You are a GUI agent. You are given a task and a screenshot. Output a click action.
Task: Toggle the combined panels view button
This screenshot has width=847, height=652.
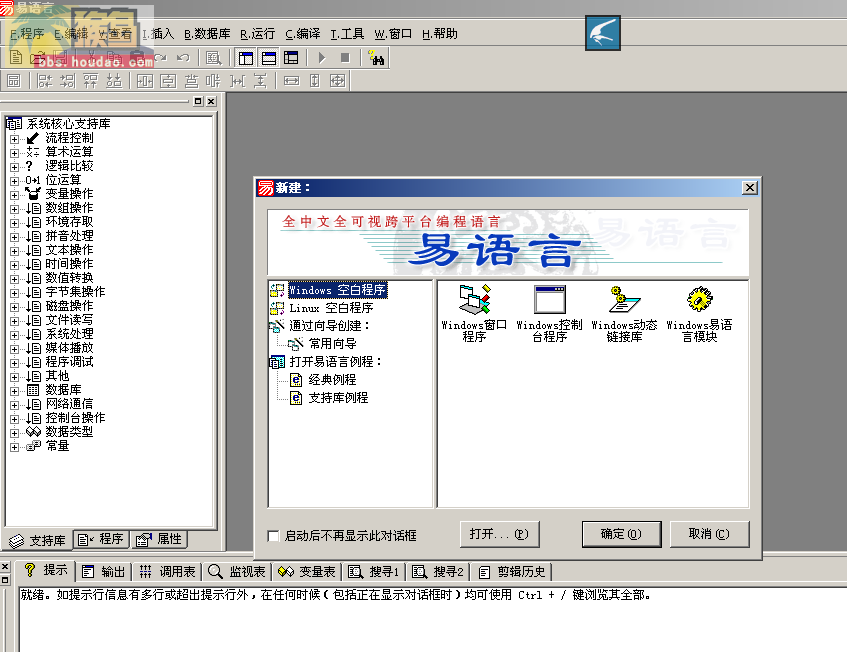point(291,58)
